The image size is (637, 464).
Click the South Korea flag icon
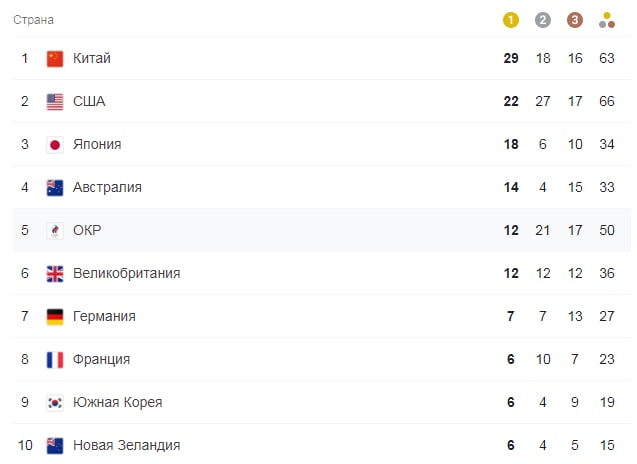click(55, 403)
